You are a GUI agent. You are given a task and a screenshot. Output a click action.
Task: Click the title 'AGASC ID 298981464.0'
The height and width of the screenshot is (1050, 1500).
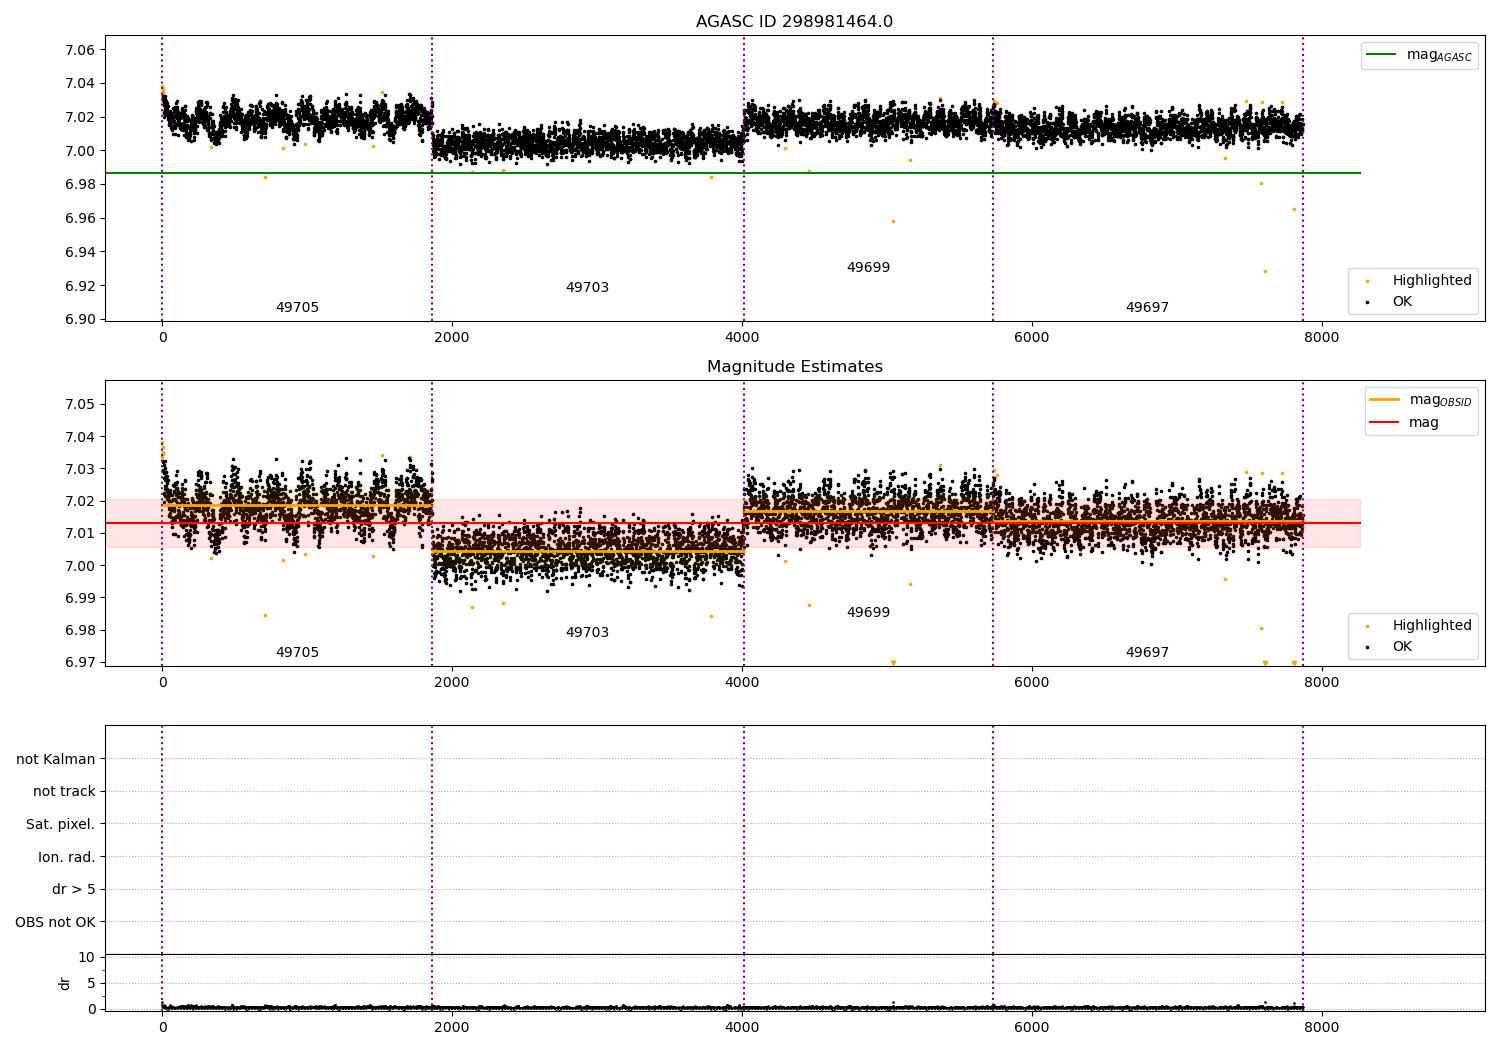[x=794, y=22]
